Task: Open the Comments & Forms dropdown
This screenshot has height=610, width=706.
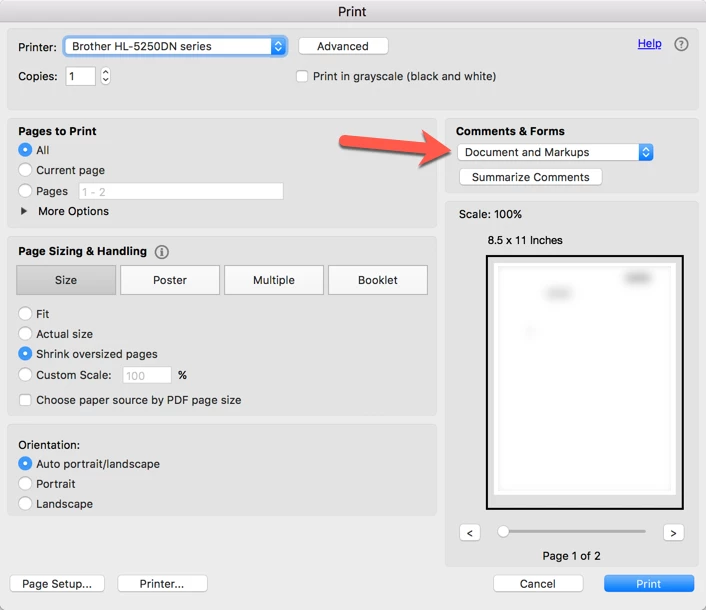Action: (x=555, y=152)
